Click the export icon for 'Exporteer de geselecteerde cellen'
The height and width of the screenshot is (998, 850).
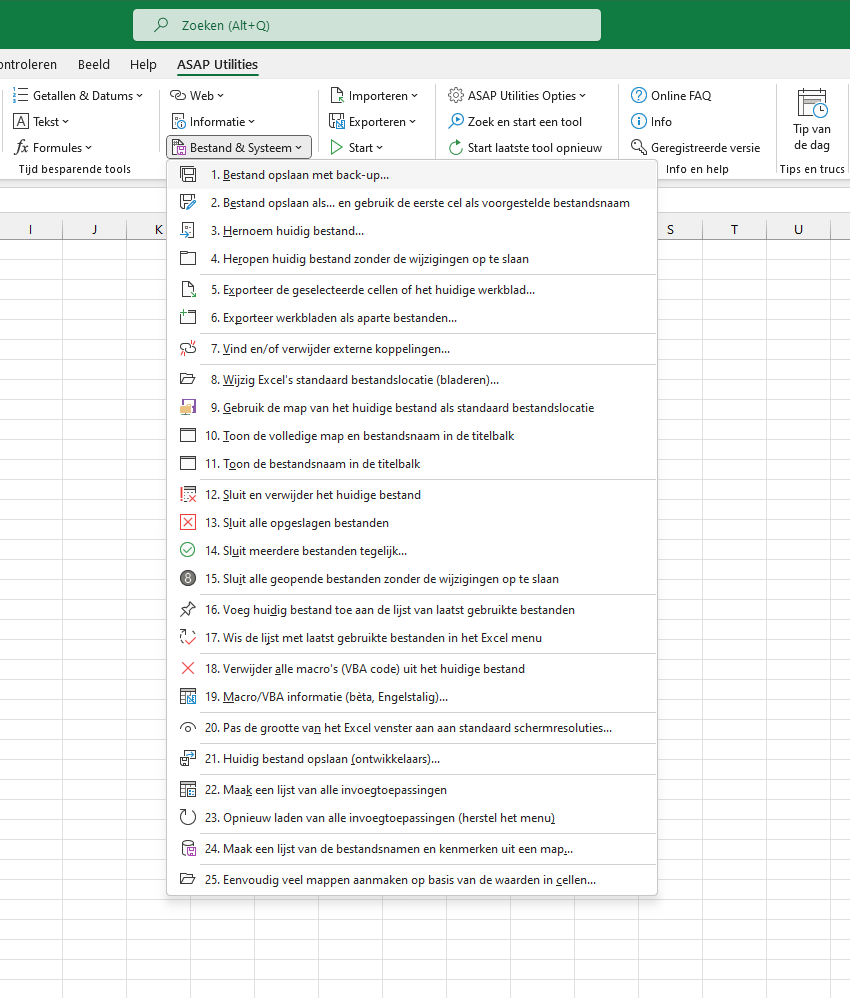coord(188,290)
